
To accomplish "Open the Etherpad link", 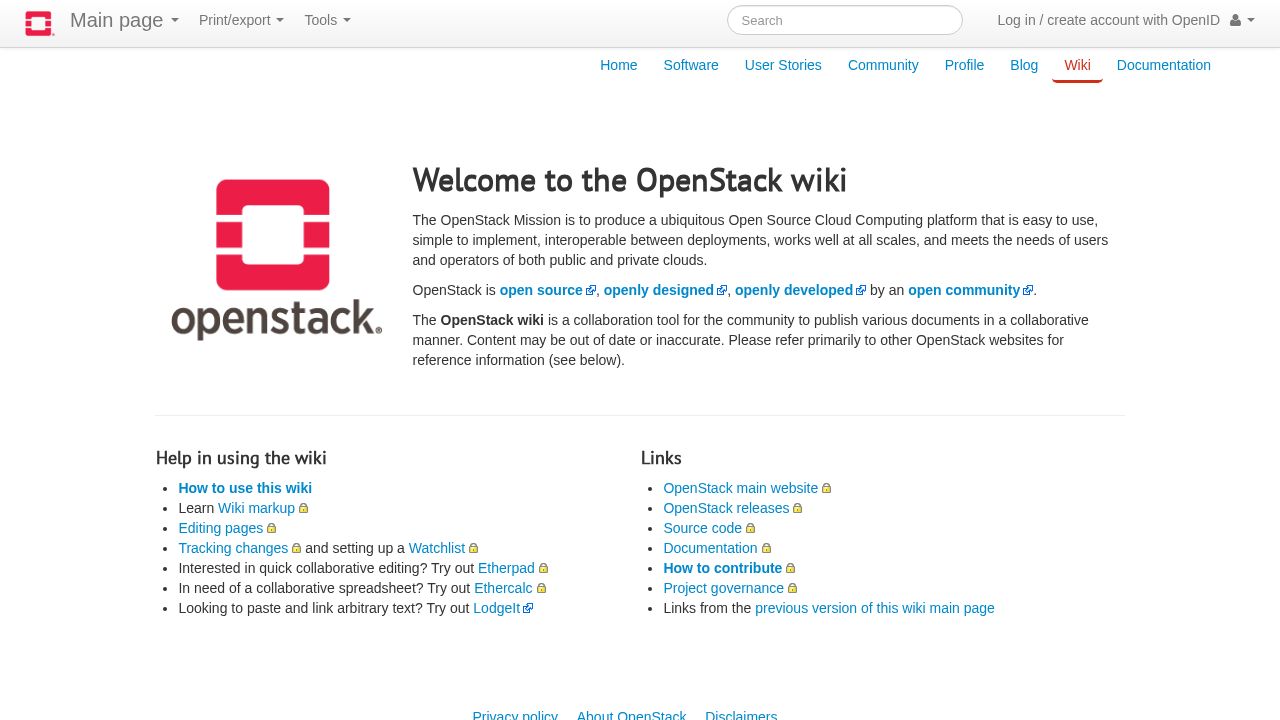I will [513, 568].
